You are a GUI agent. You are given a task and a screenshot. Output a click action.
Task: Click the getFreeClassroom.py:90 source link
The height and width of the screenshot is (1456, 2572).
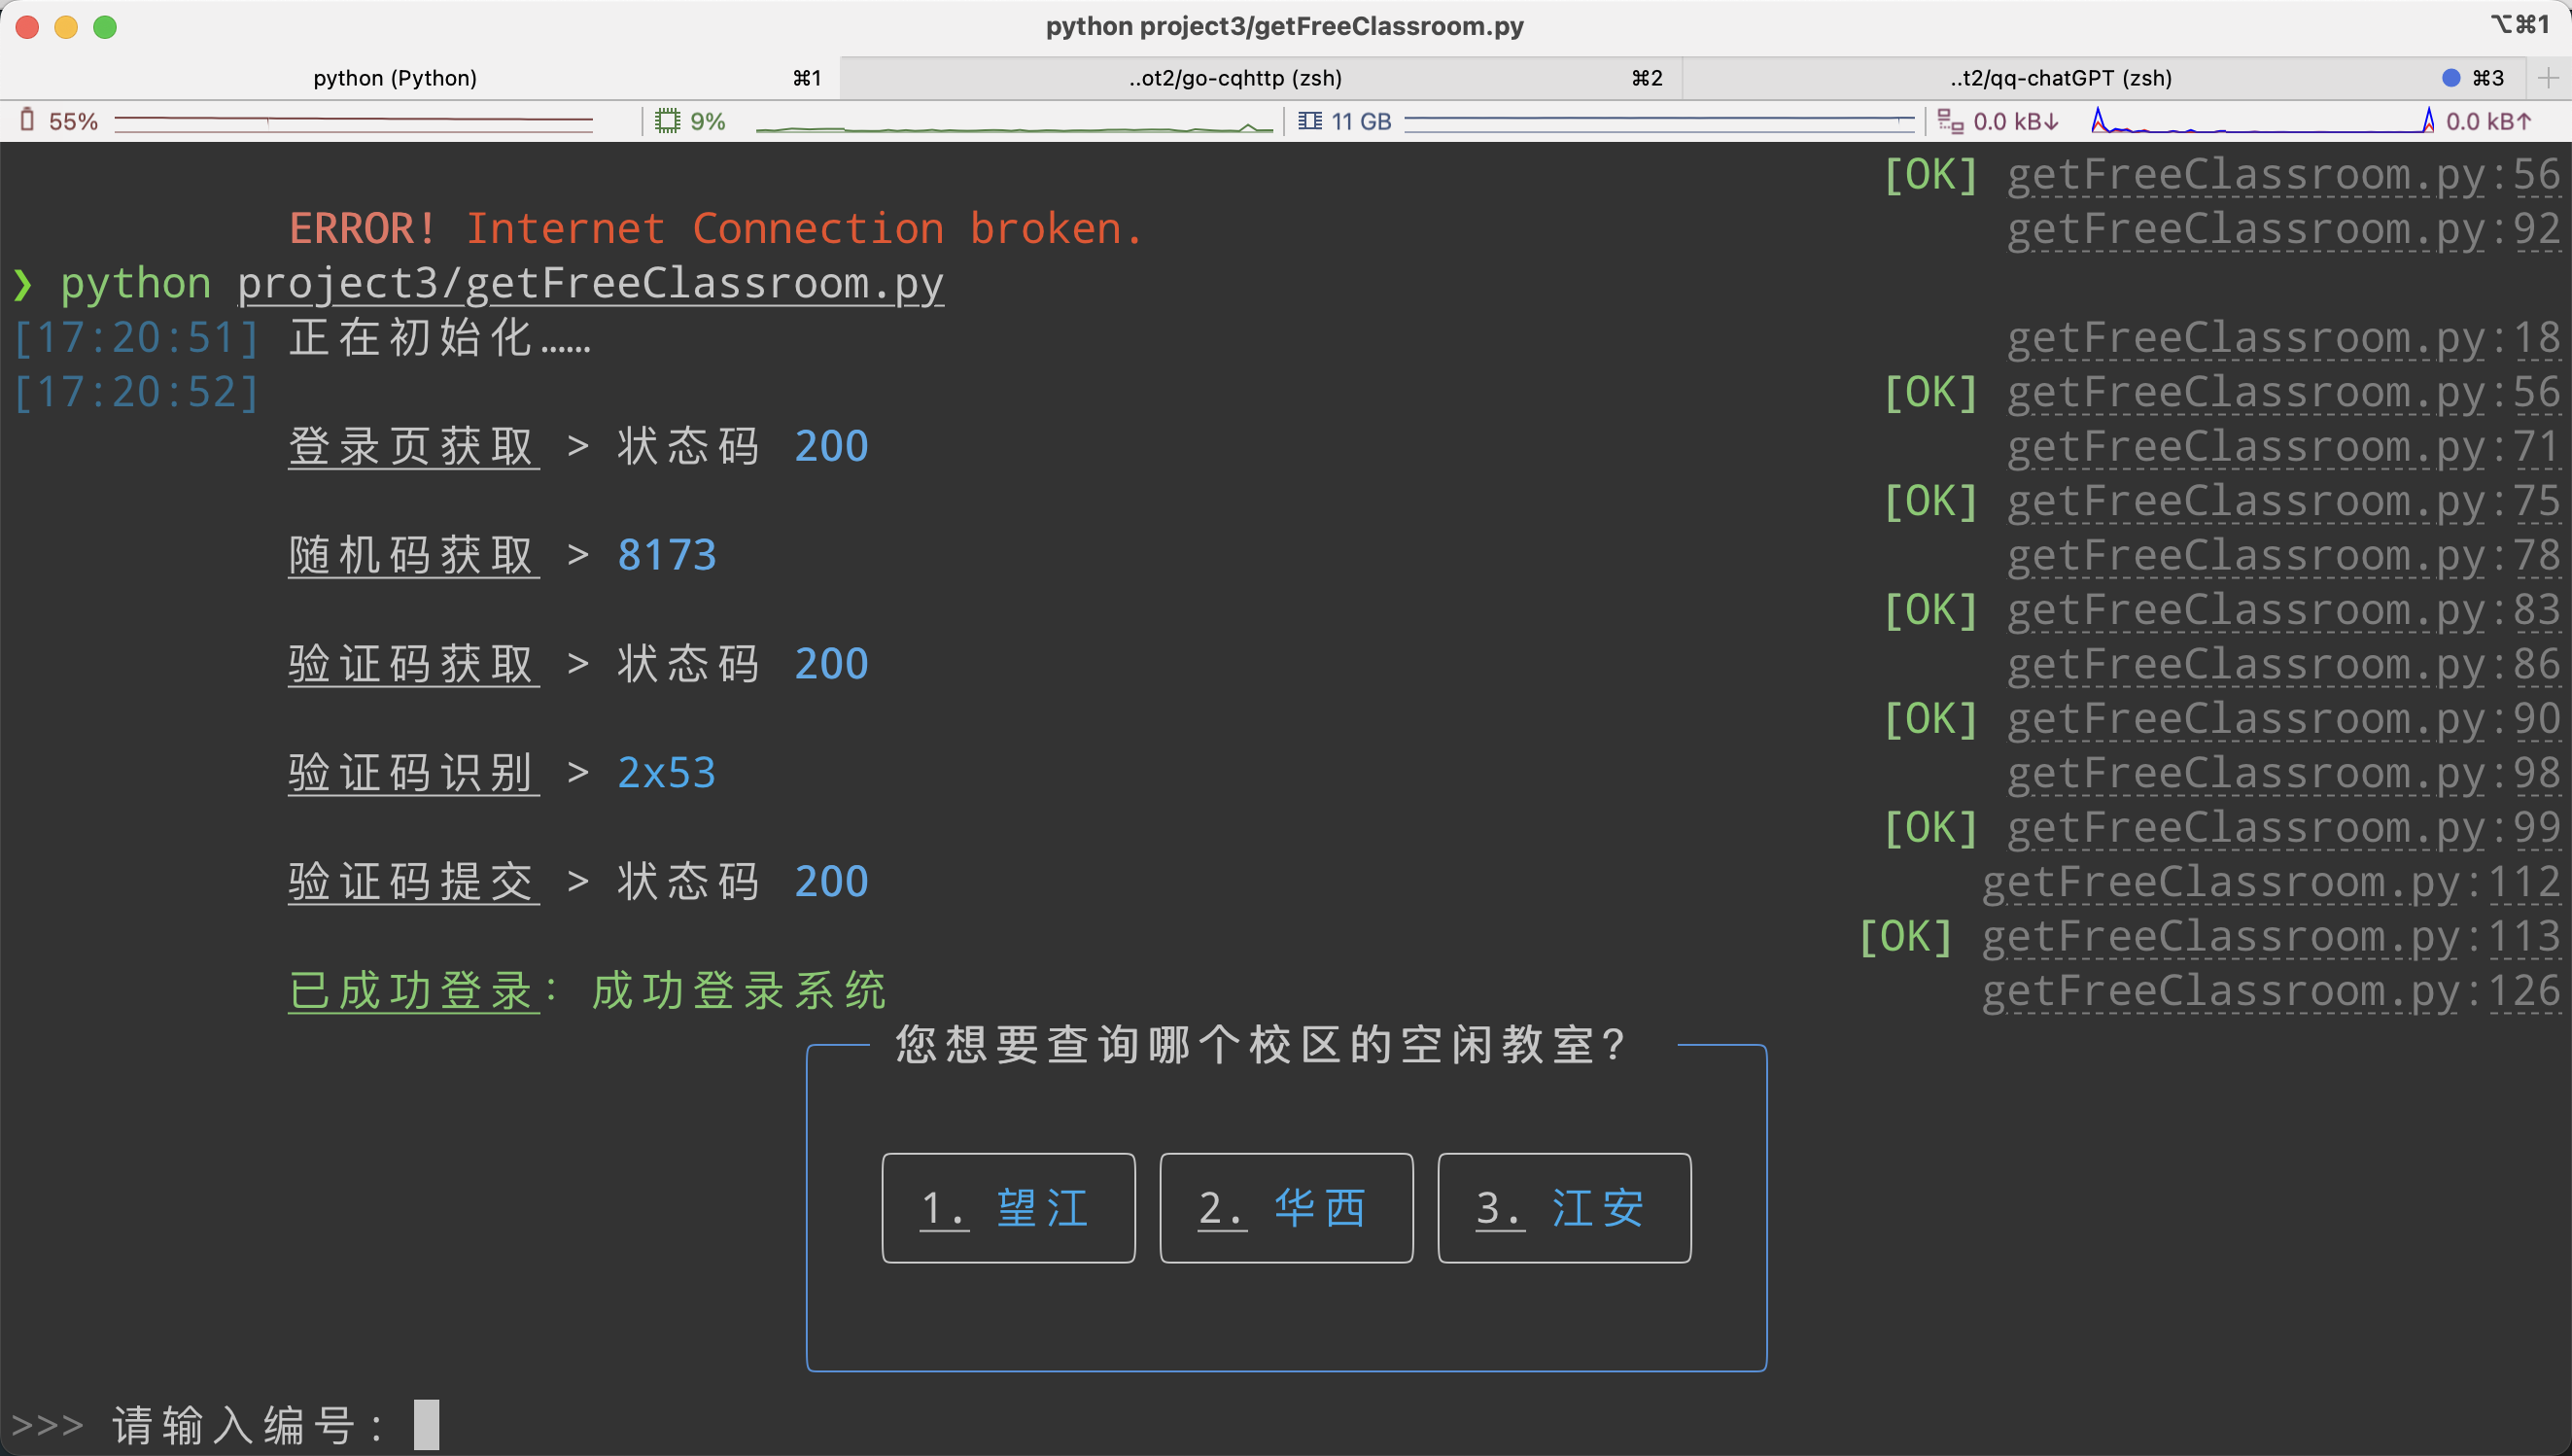click(2284, 720)
